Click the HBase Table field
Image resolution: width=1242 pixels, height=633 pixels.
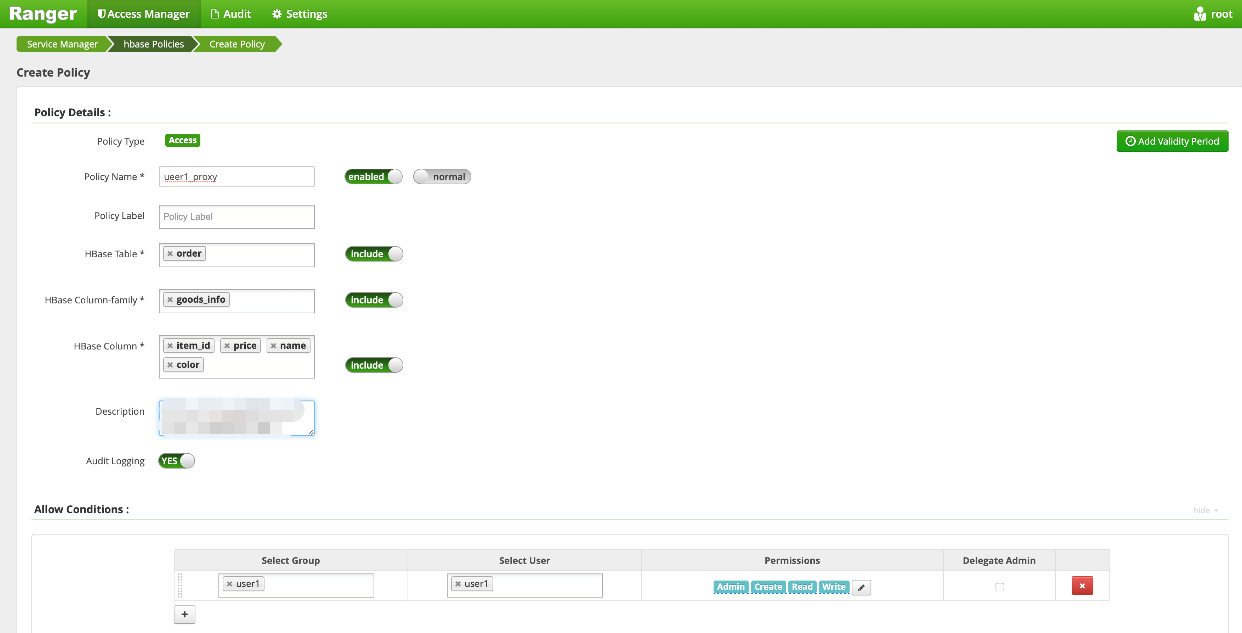click(236, 254)
